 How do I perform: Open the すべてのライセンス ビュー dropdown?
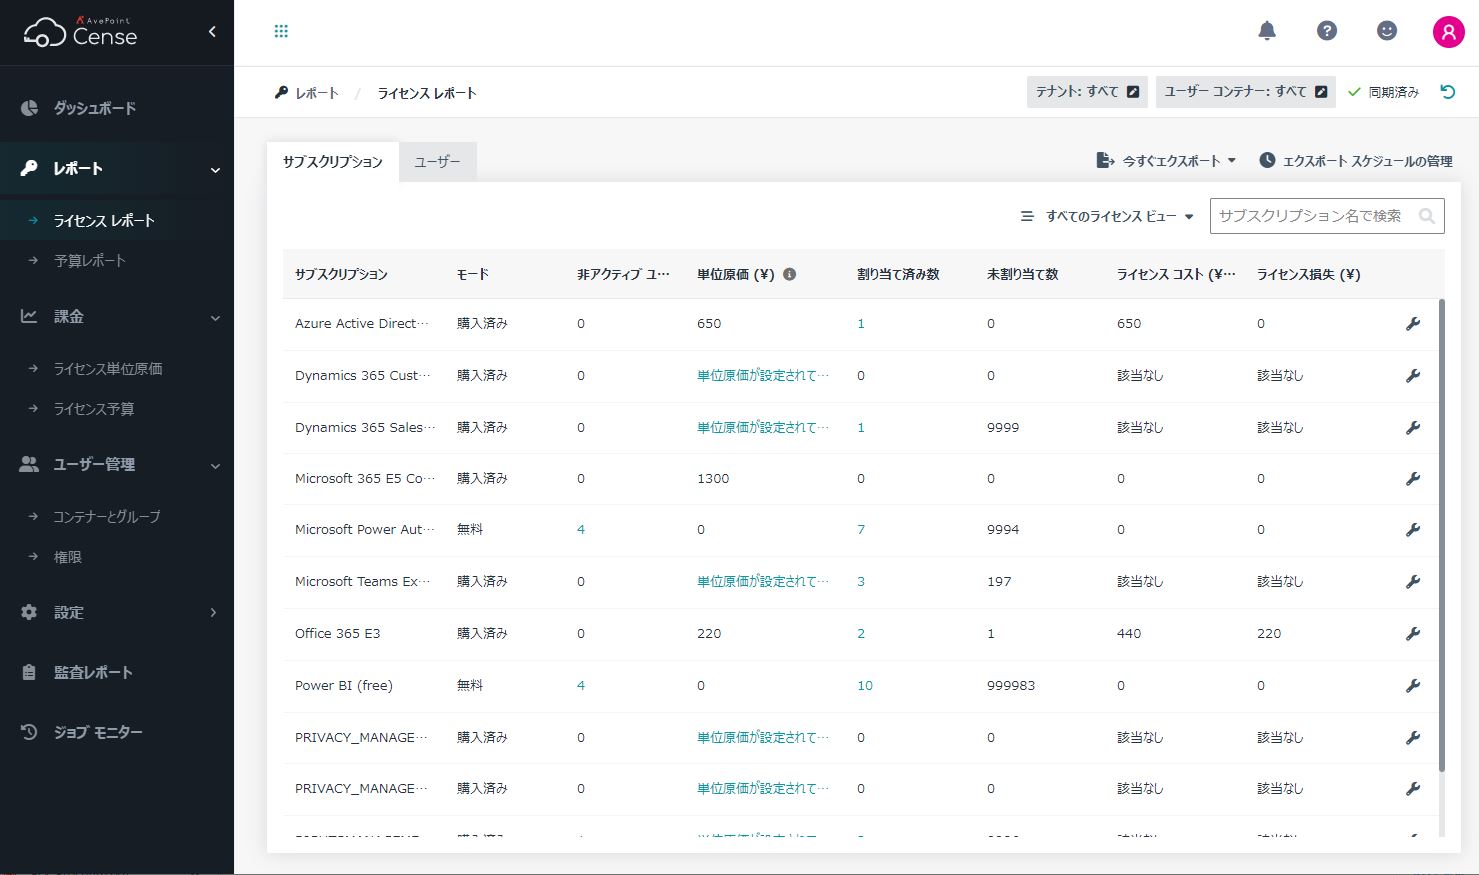click(x=1107, y=216)
